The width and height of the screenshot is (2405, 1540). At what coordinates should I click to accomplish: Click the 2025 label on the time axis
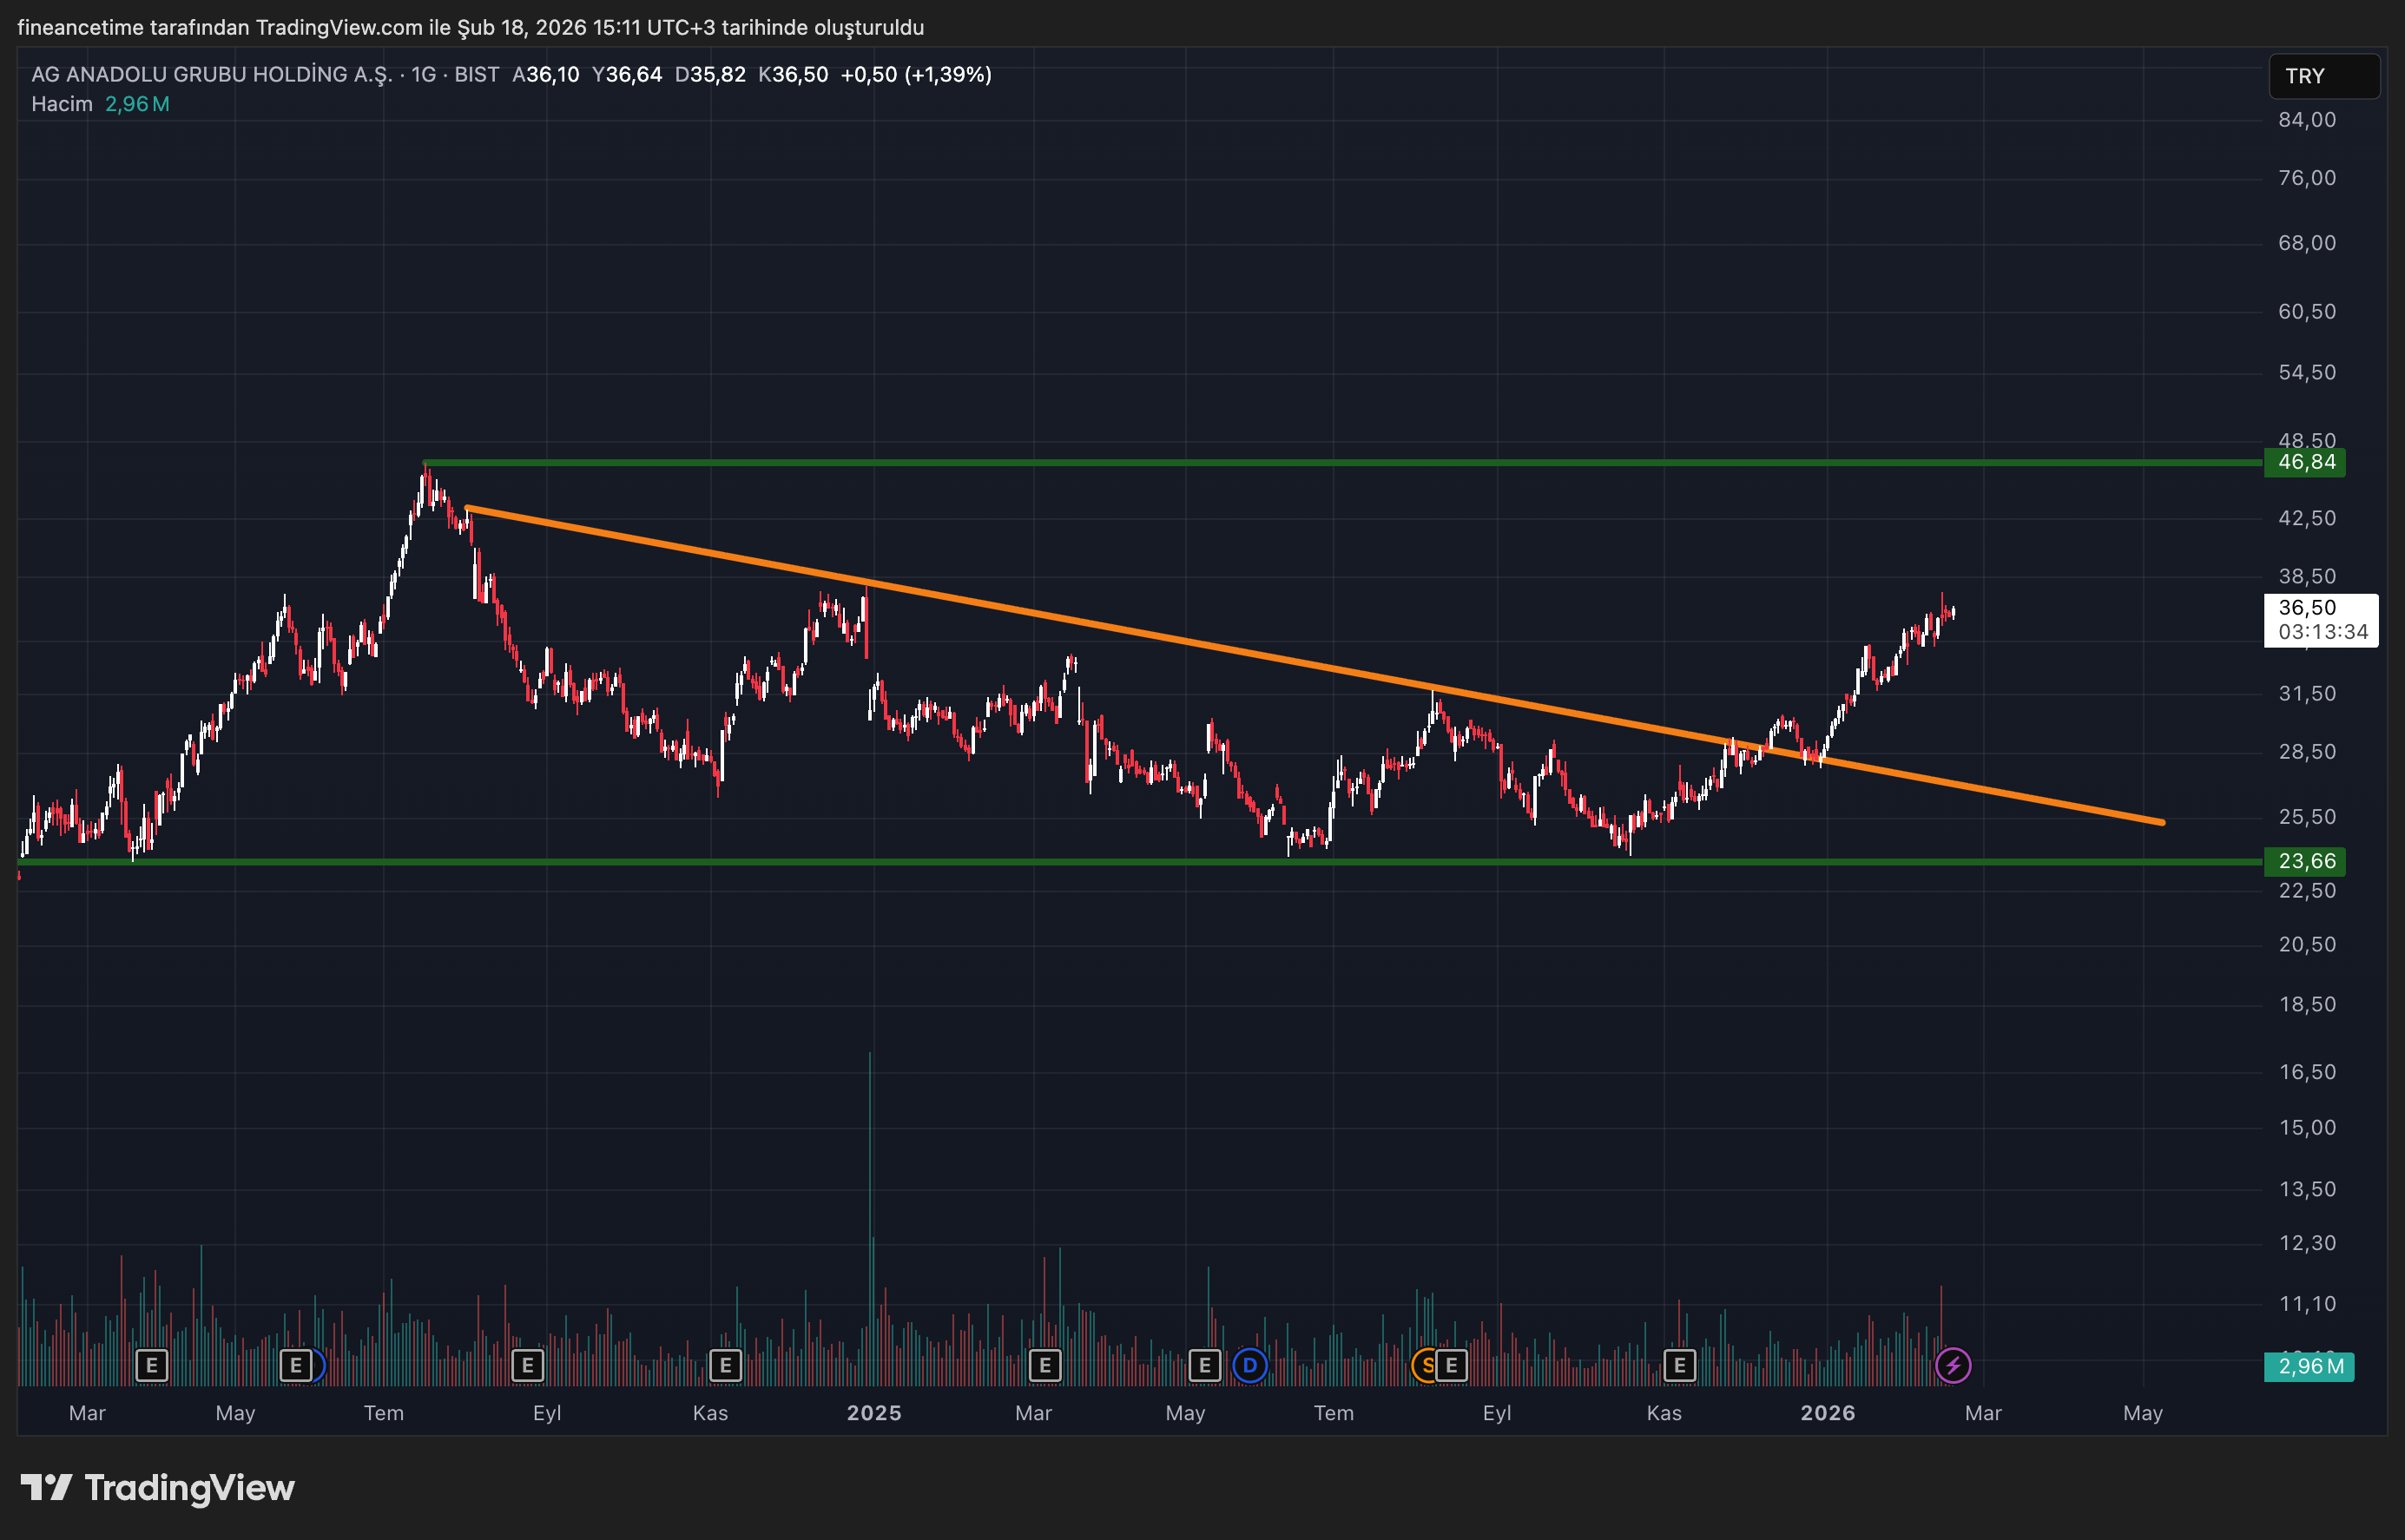(x=875, y=1413)
